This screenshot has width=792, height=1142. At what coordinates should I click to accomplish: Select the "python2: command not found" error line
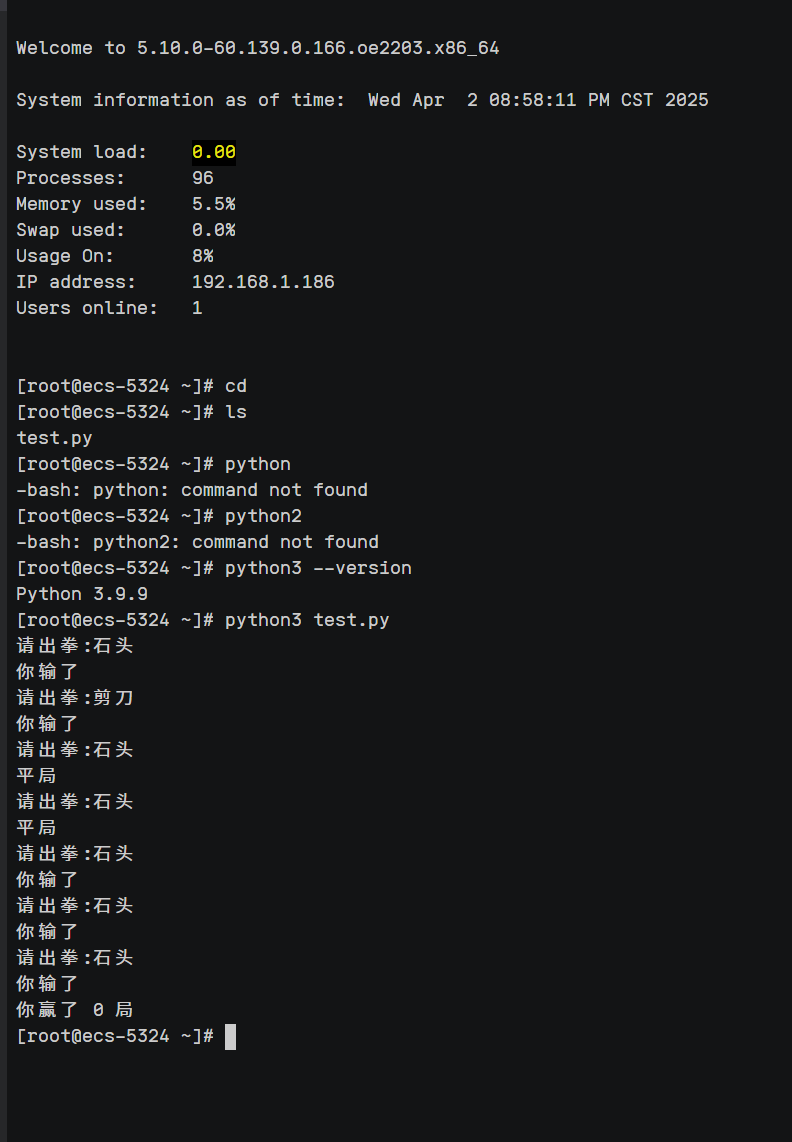click(197, 542)
